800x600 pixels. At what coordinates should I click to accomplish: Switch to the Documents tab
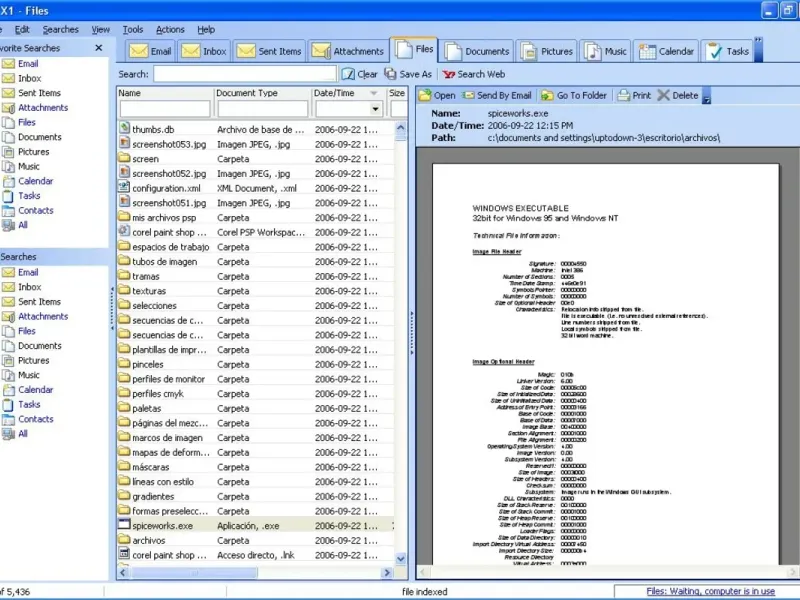click(477, 51)
